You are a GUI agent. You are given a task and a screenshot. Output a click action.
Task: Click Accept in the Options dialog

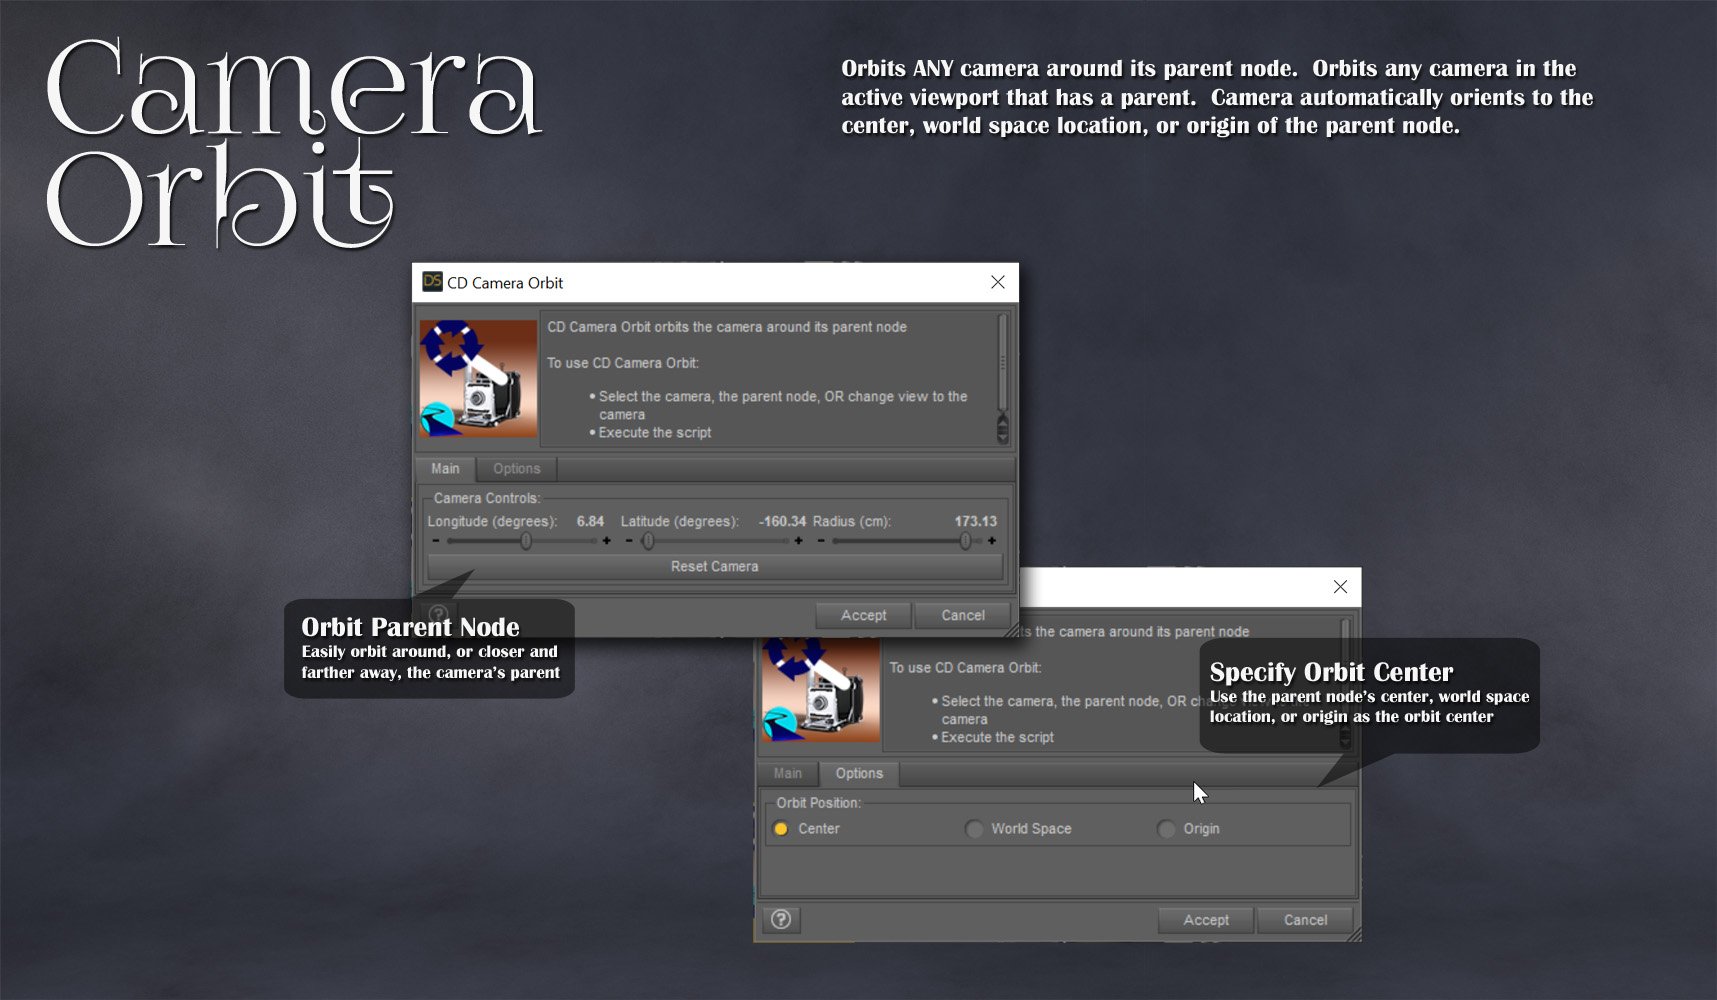coord(1205,920)
